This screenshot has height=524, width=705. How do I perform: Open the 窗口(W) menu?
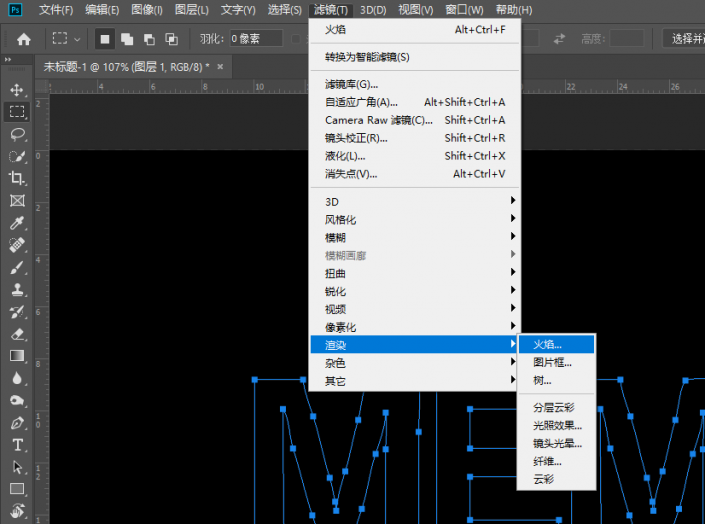point(464,9)
